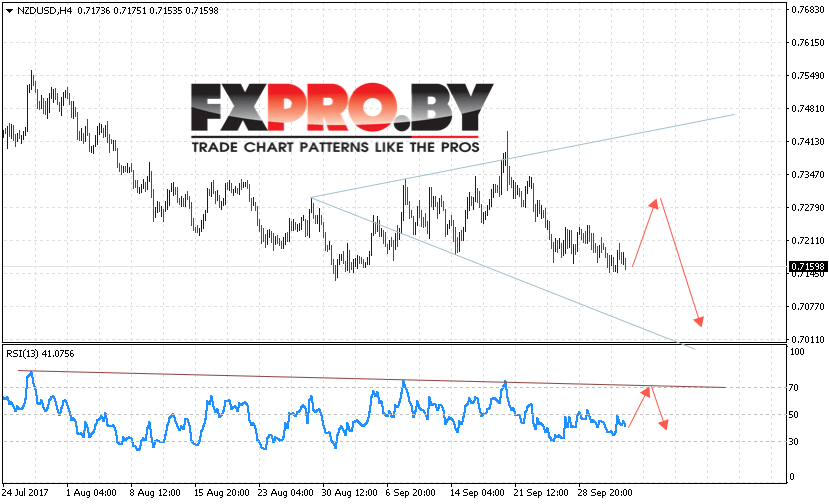
Task: Select the 28 Sep 20:00 time label
Action: pyautogui.click(x=605, y=492)
